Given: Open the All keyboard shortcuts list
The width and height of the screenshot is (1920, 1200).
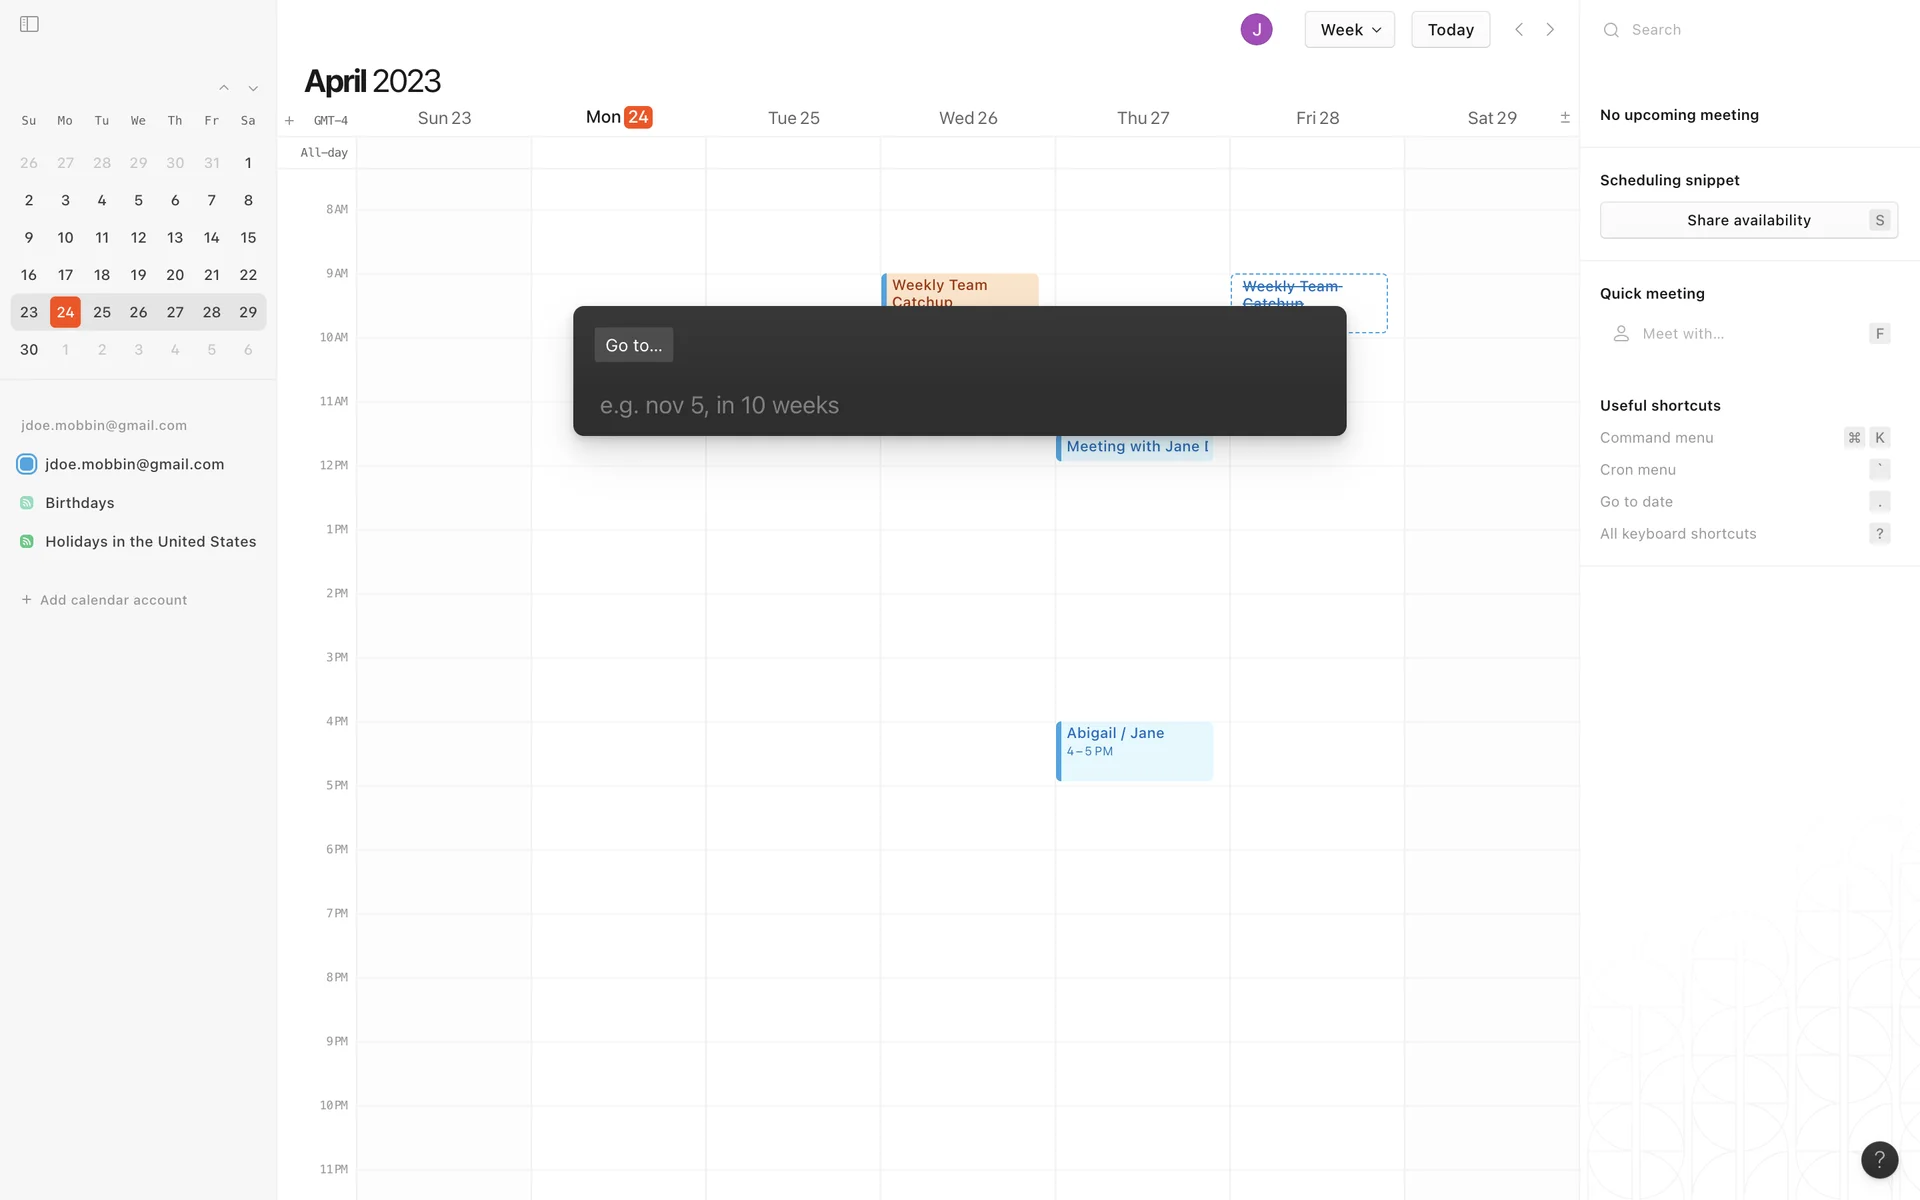Looking at the screenshot, I should (x=1678, y=533).
